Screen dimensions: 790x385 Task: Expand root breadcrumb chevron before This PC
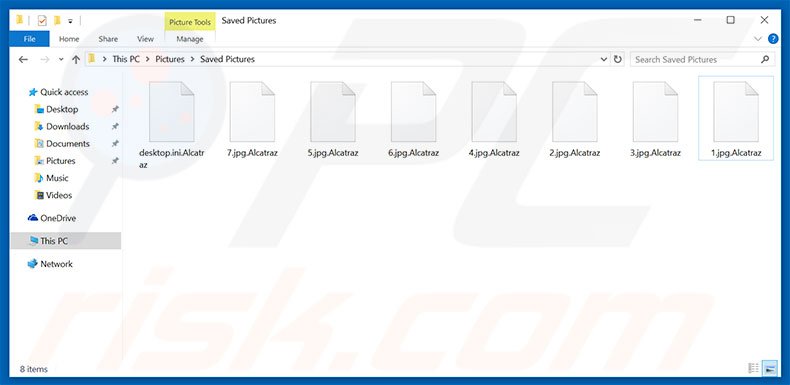click(105, 59)
